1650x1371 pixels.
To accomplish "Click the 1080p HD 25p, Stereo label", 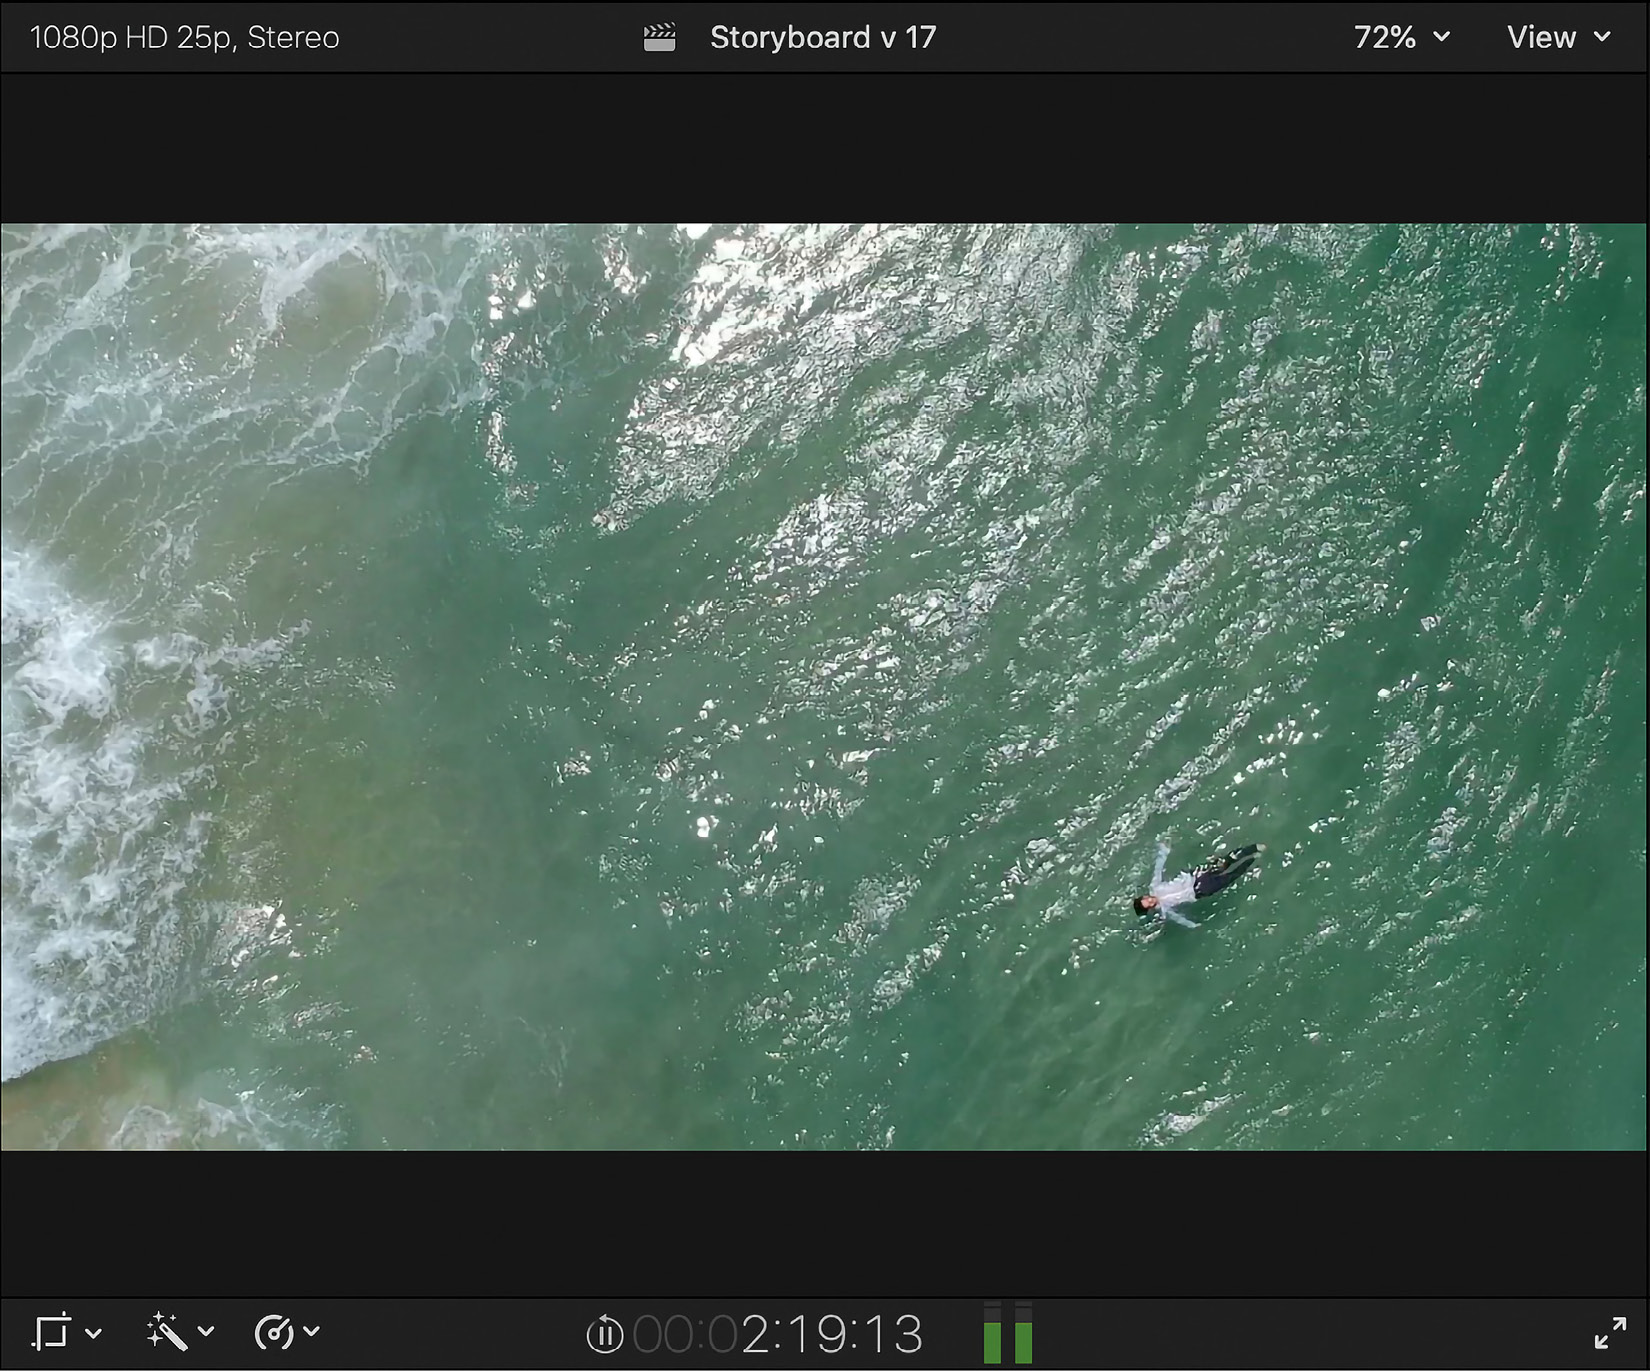I will pos(185,37).
